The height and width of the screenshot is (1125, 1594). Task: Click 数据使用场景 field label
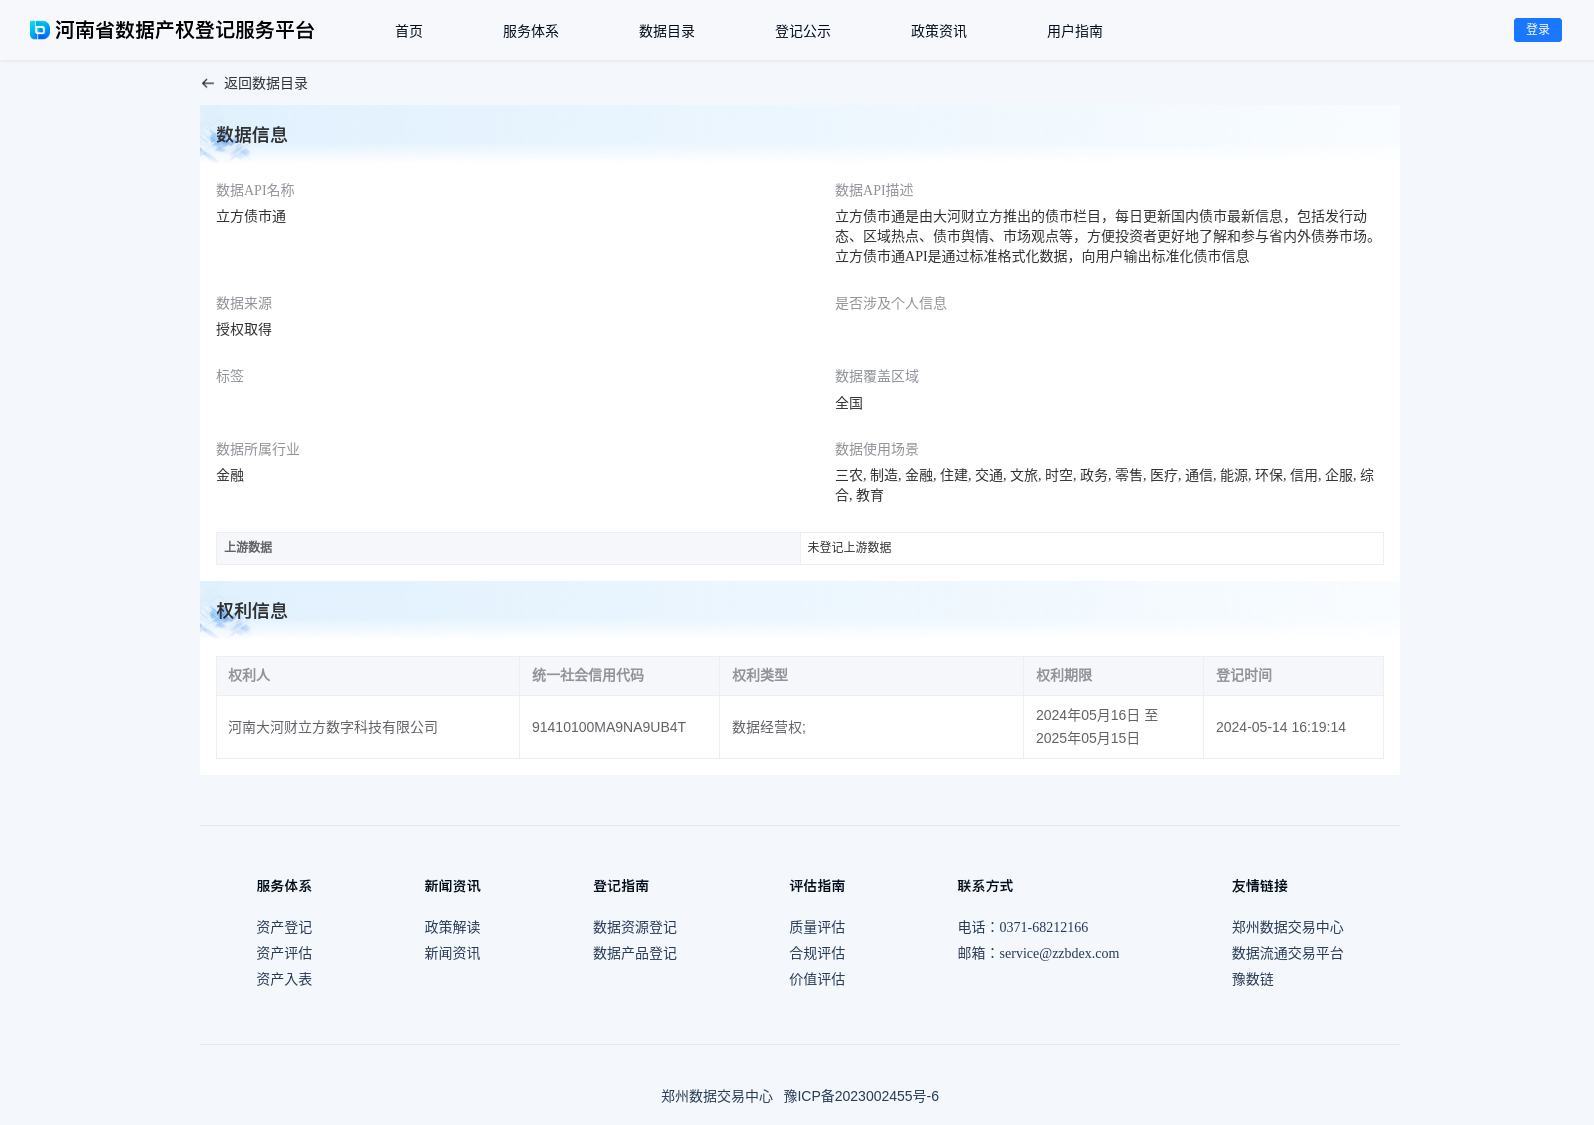(x=877, y=449)
